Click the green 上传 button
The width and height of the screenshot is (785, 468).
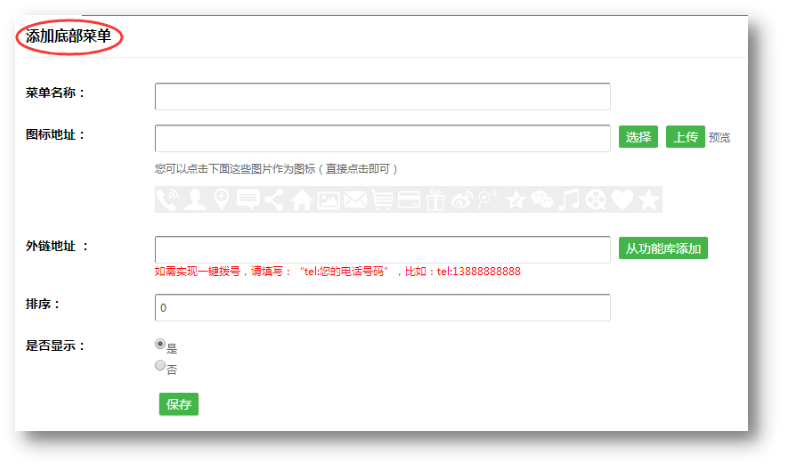685,137
